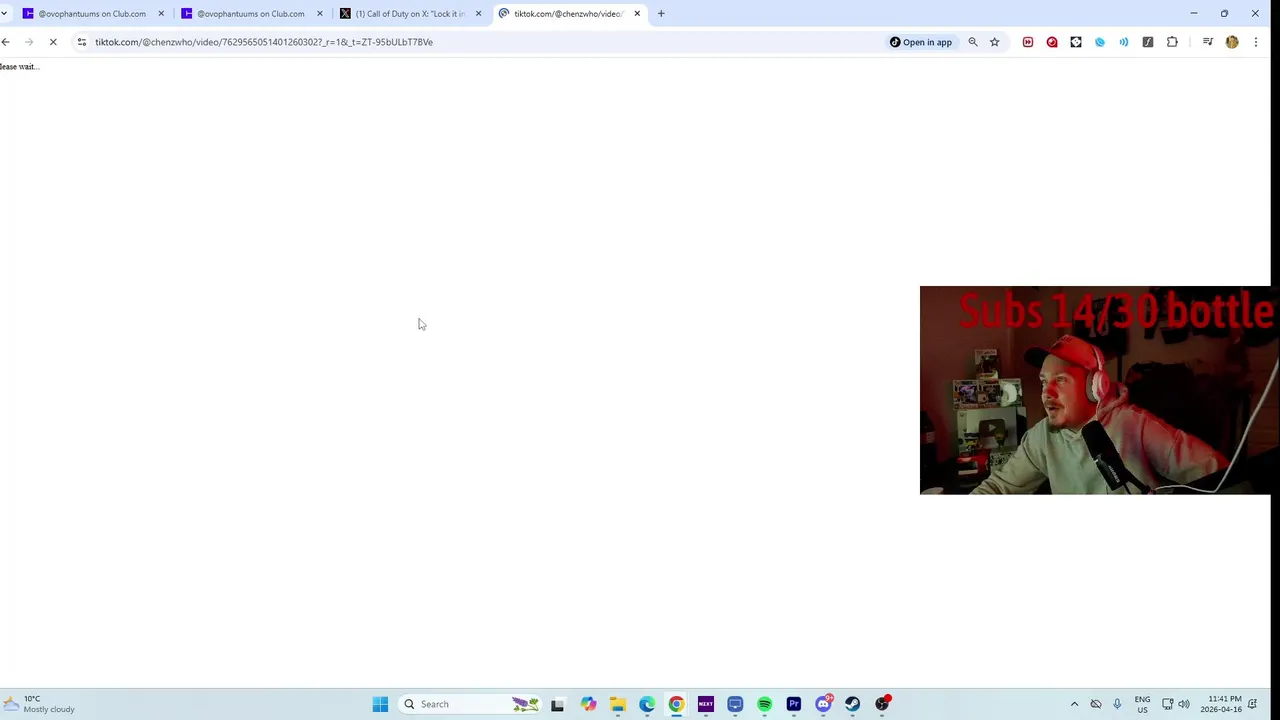
Task: Stop loading the page
Action: pyautogui.click(x=53, y=42)
